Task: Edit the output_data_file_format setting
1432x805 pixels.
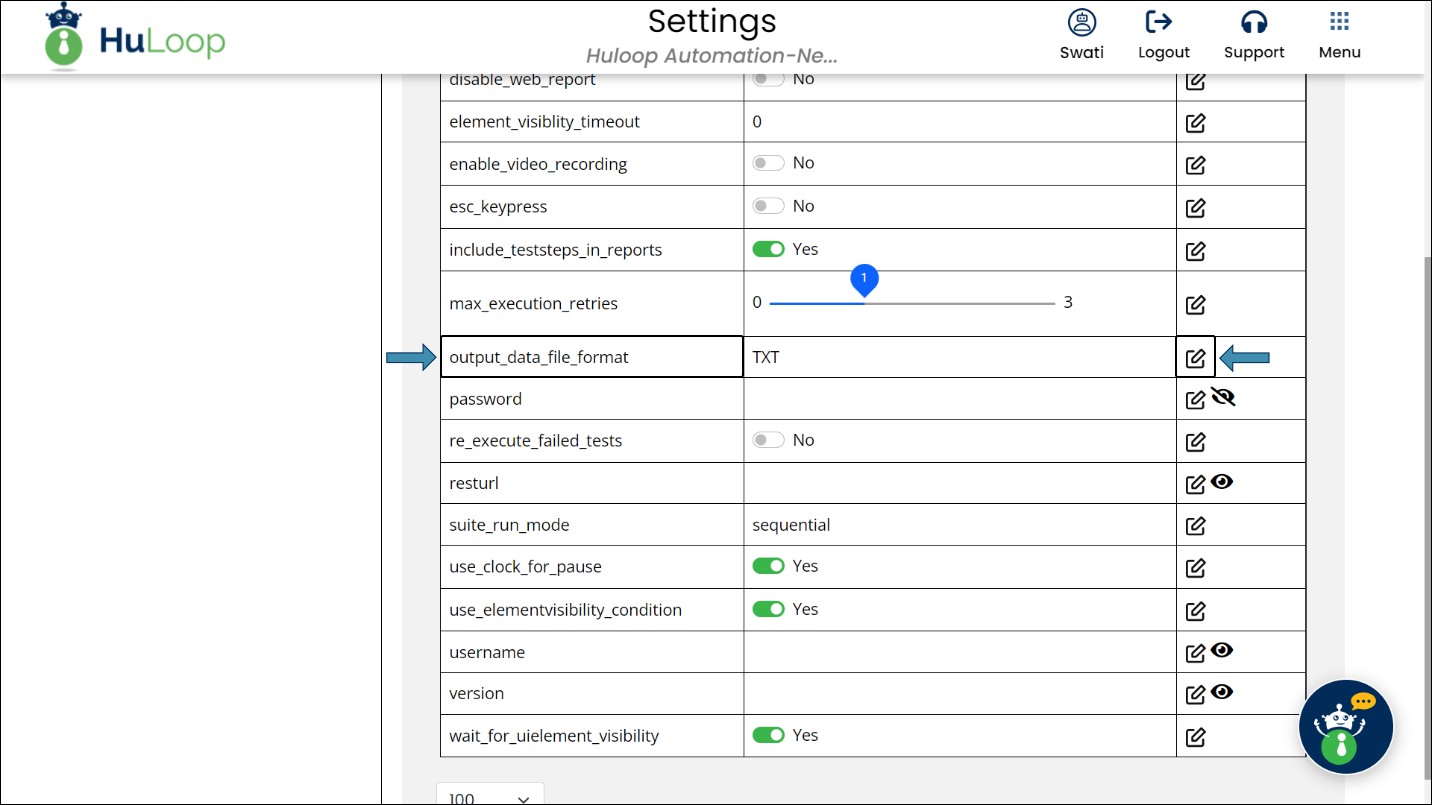Action: pos(1195,358)
